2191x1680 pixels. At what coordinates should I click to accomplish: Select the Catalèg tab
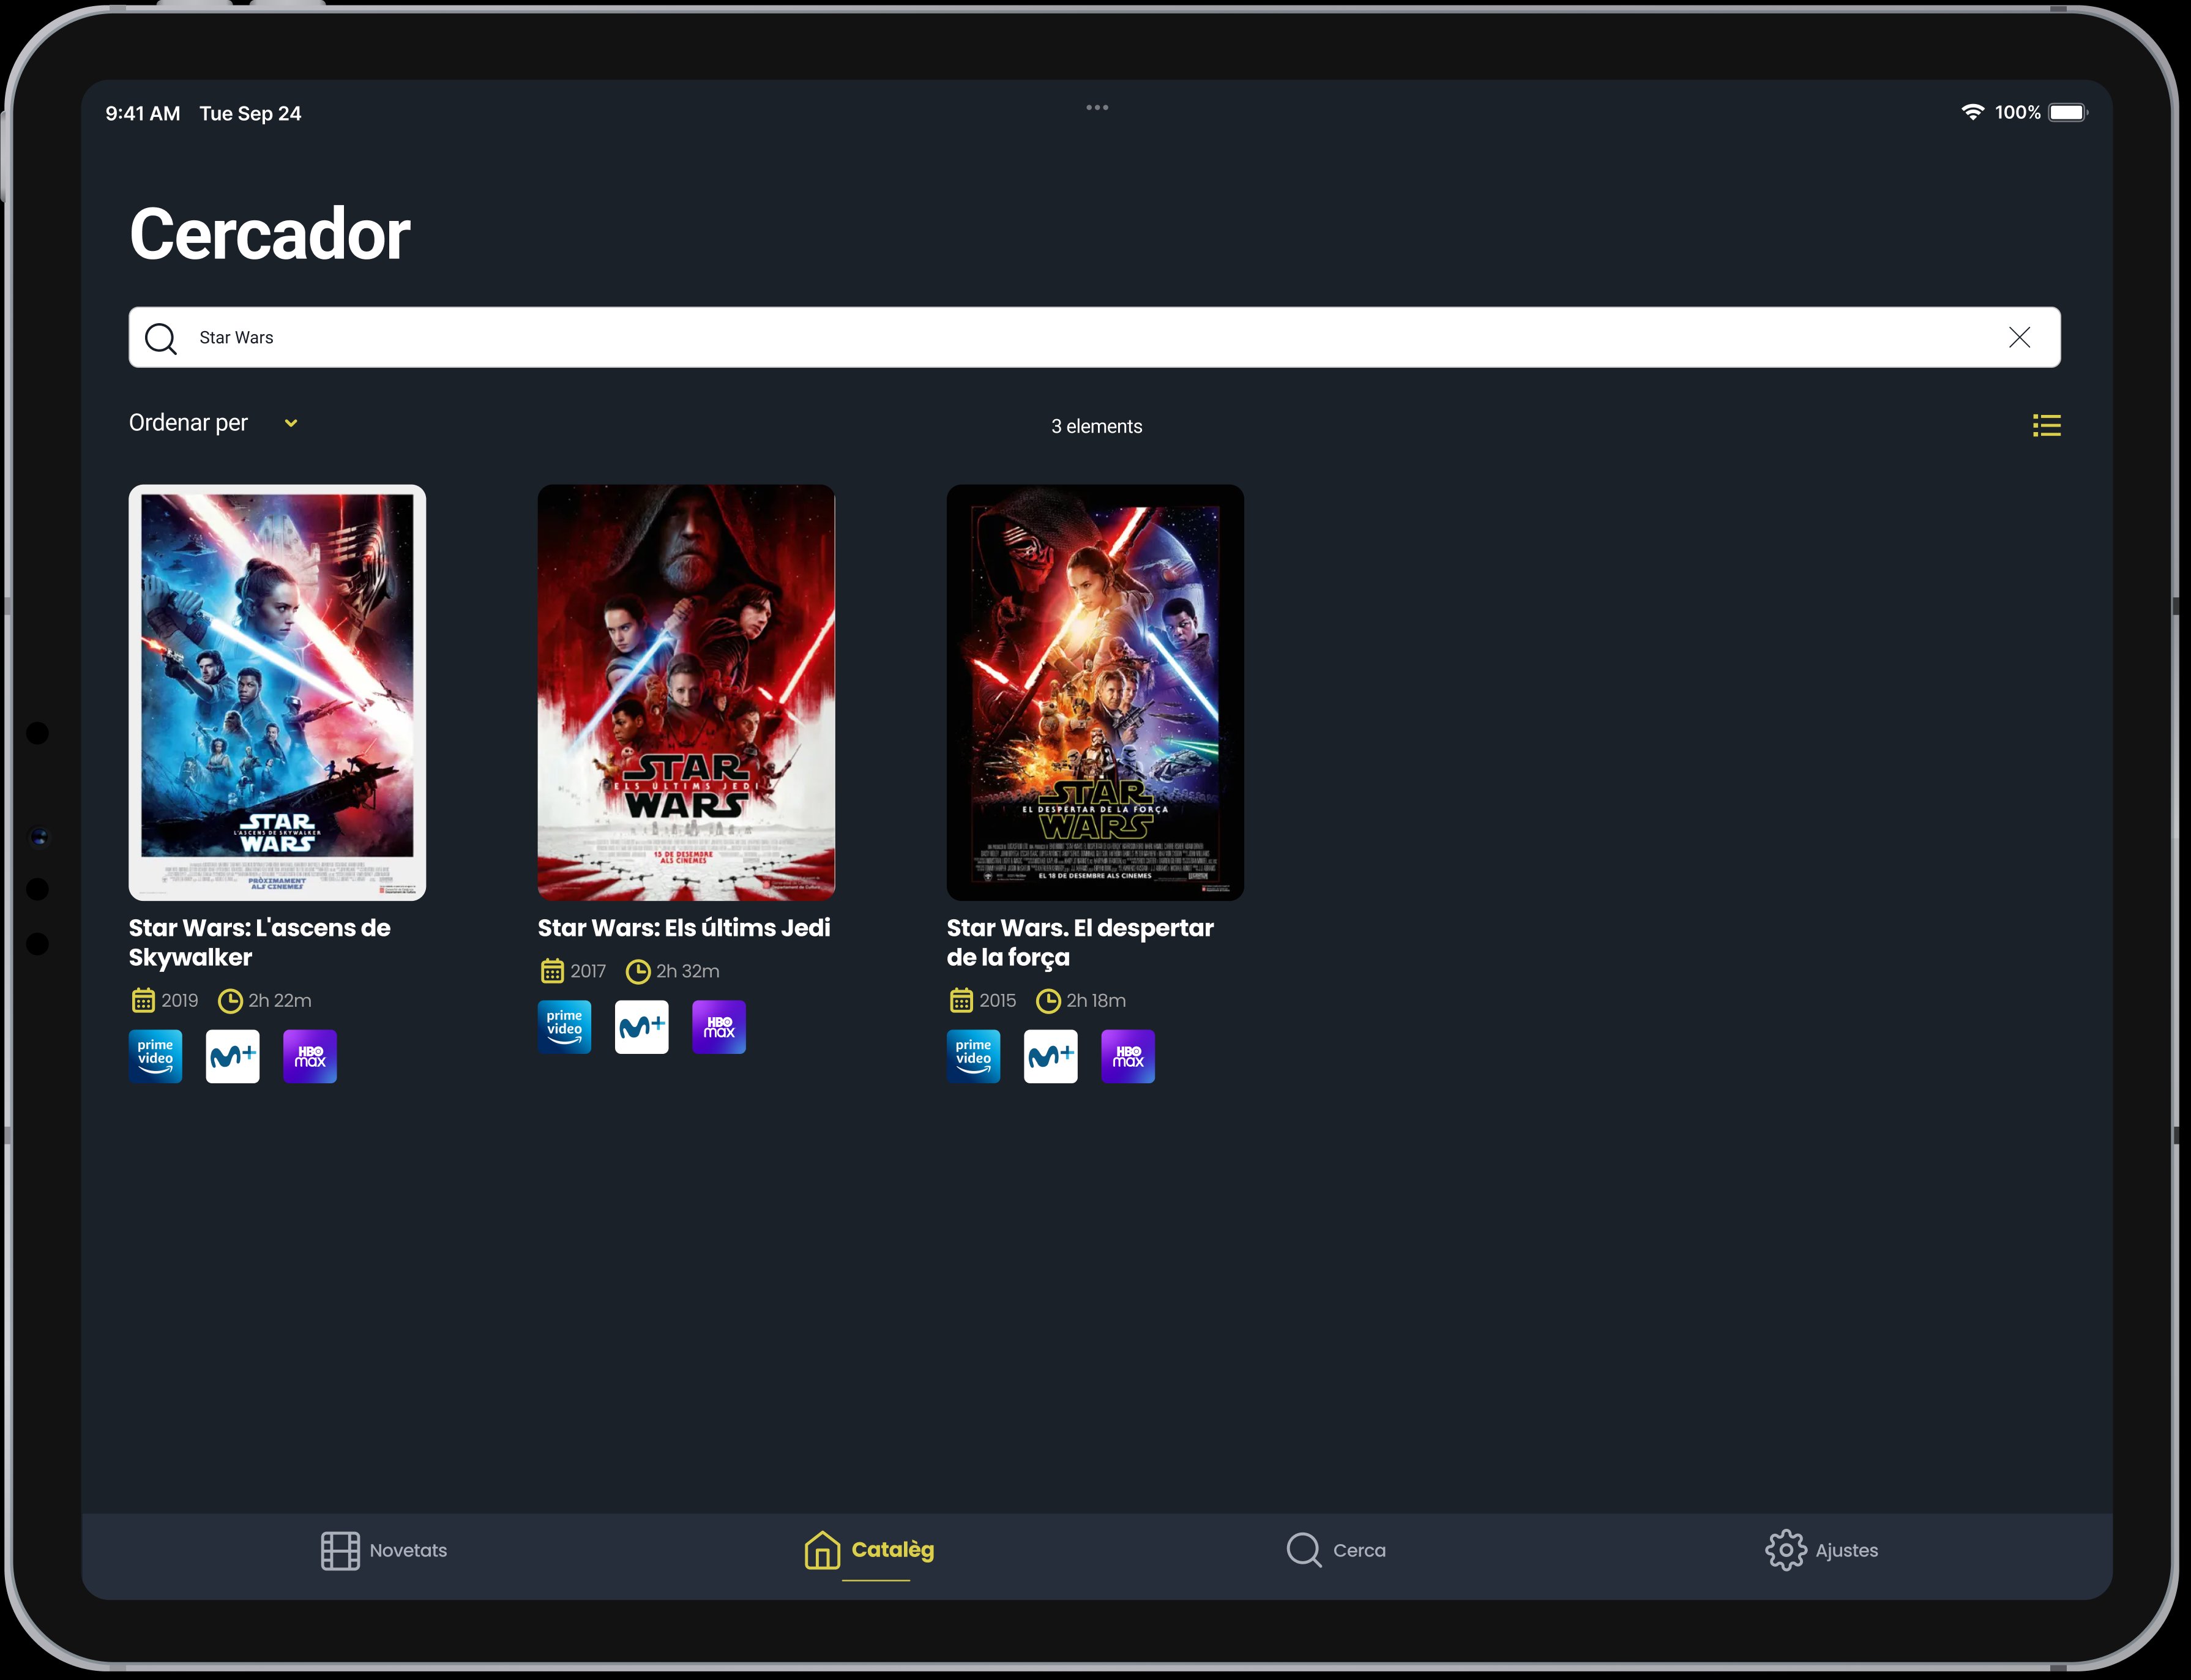870,1550
